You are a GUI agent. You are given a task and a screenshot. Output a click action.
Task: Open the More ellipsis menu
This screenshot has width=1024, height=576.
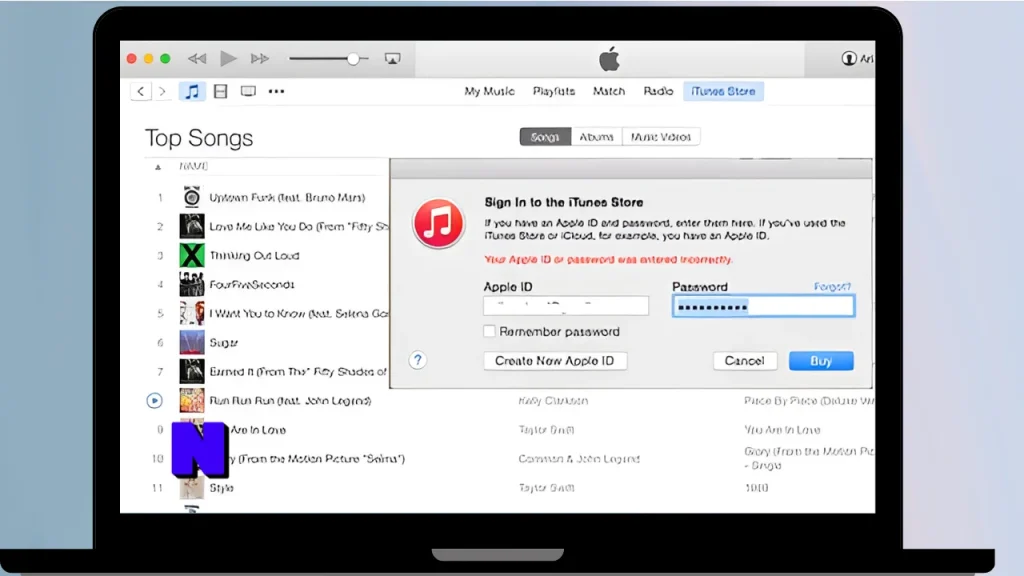(x=276, y=91)
